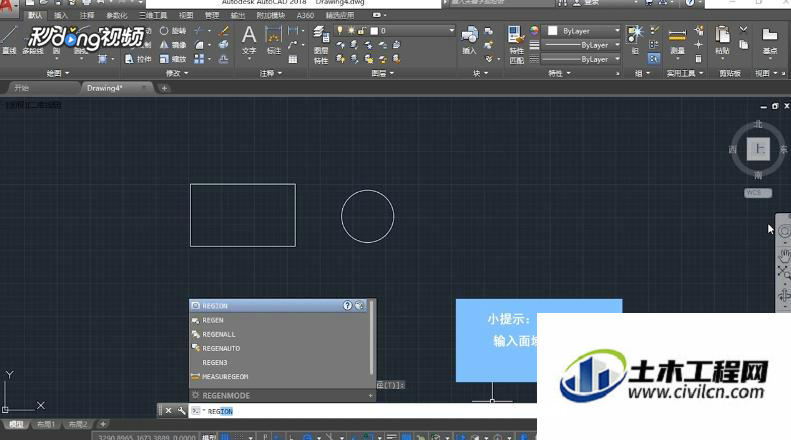Image resolution: width=791 pixels, height=440 pixels.
Task: Expand the Block (块) panel flyout
Action: (480, 74)
